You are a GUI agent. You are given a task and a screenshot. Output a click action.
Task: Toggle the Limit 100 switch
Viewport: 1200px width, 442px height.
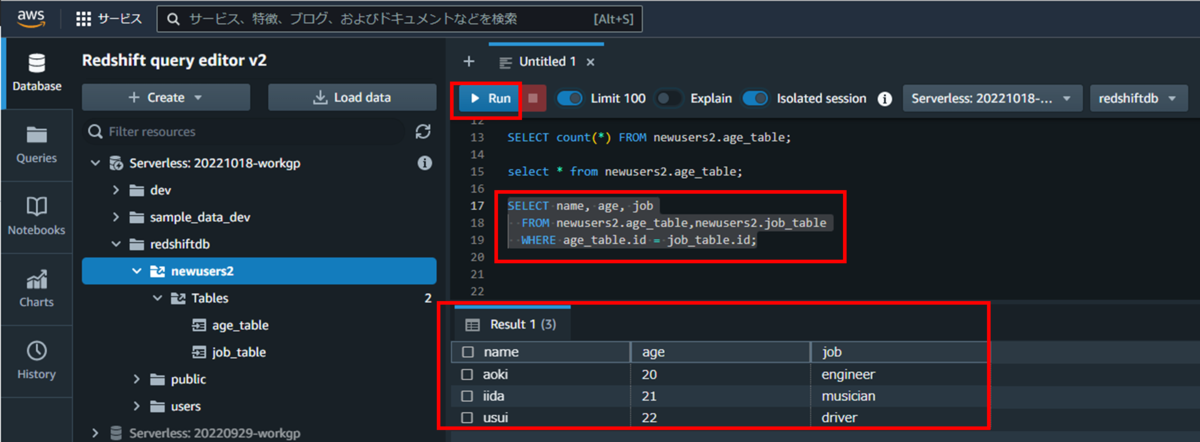[x=570, y=98]
